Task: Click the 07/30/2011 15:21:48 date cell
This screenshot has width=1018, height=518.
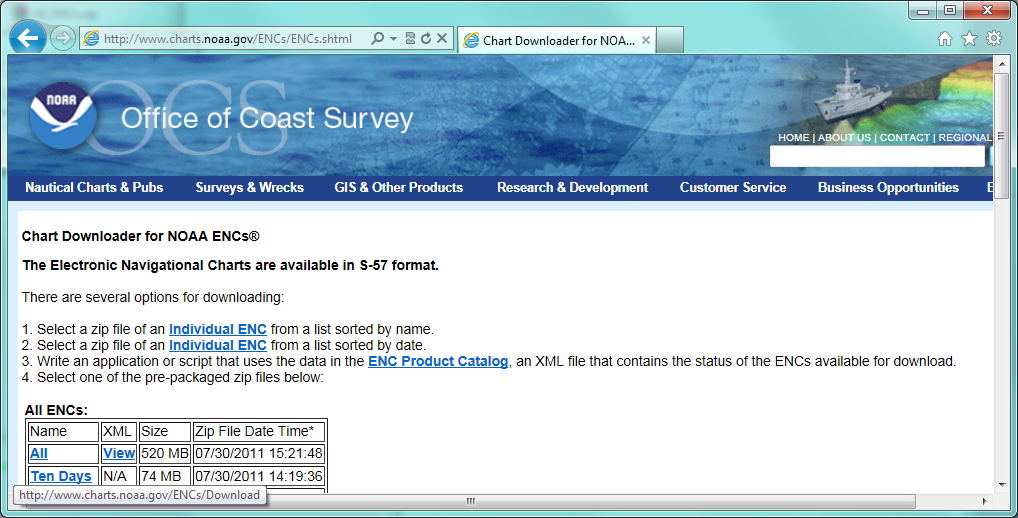Action: (x=259, y=454)
